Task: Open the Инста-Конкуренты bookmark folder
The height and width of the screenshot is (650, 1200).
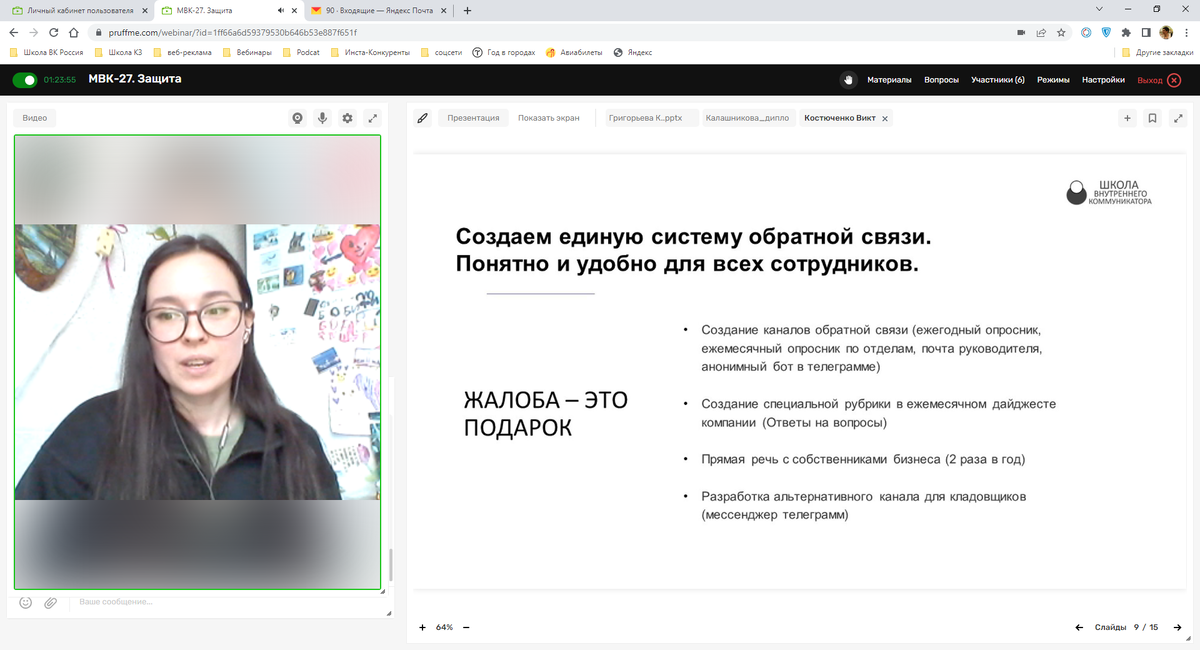Action: 370,52
